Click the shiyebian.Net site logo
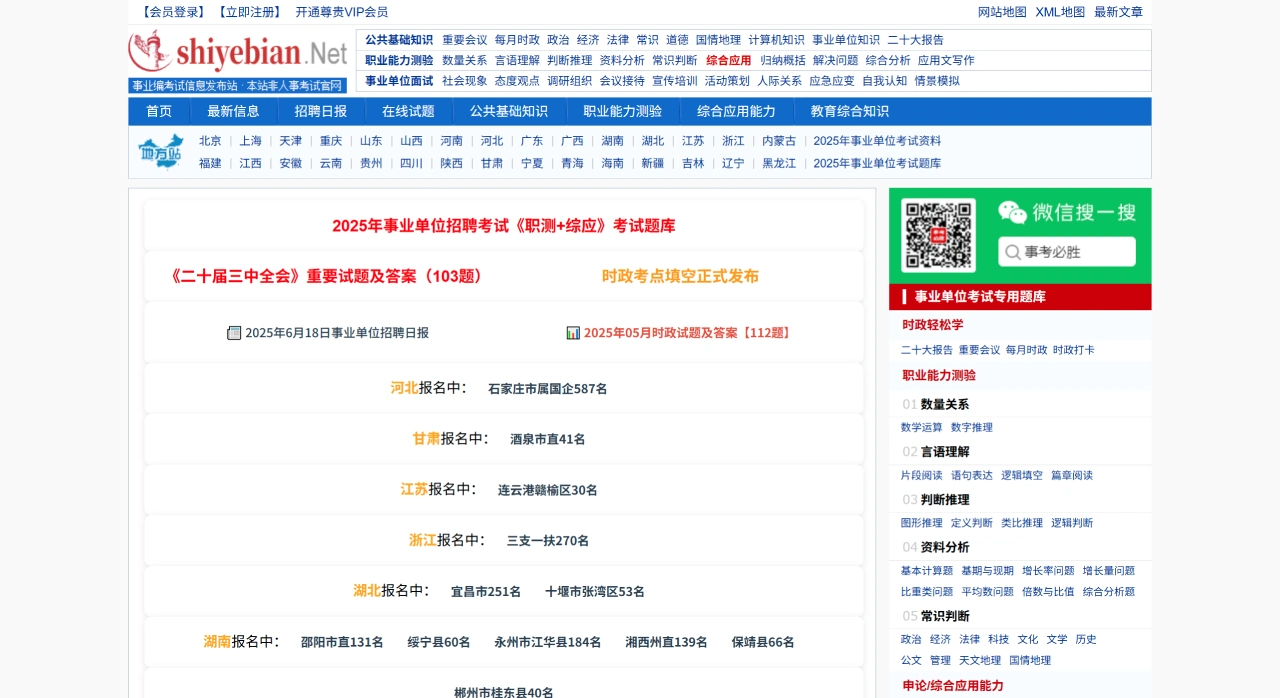This screenshot has width=1280, height=698. [x=238, y=51]
